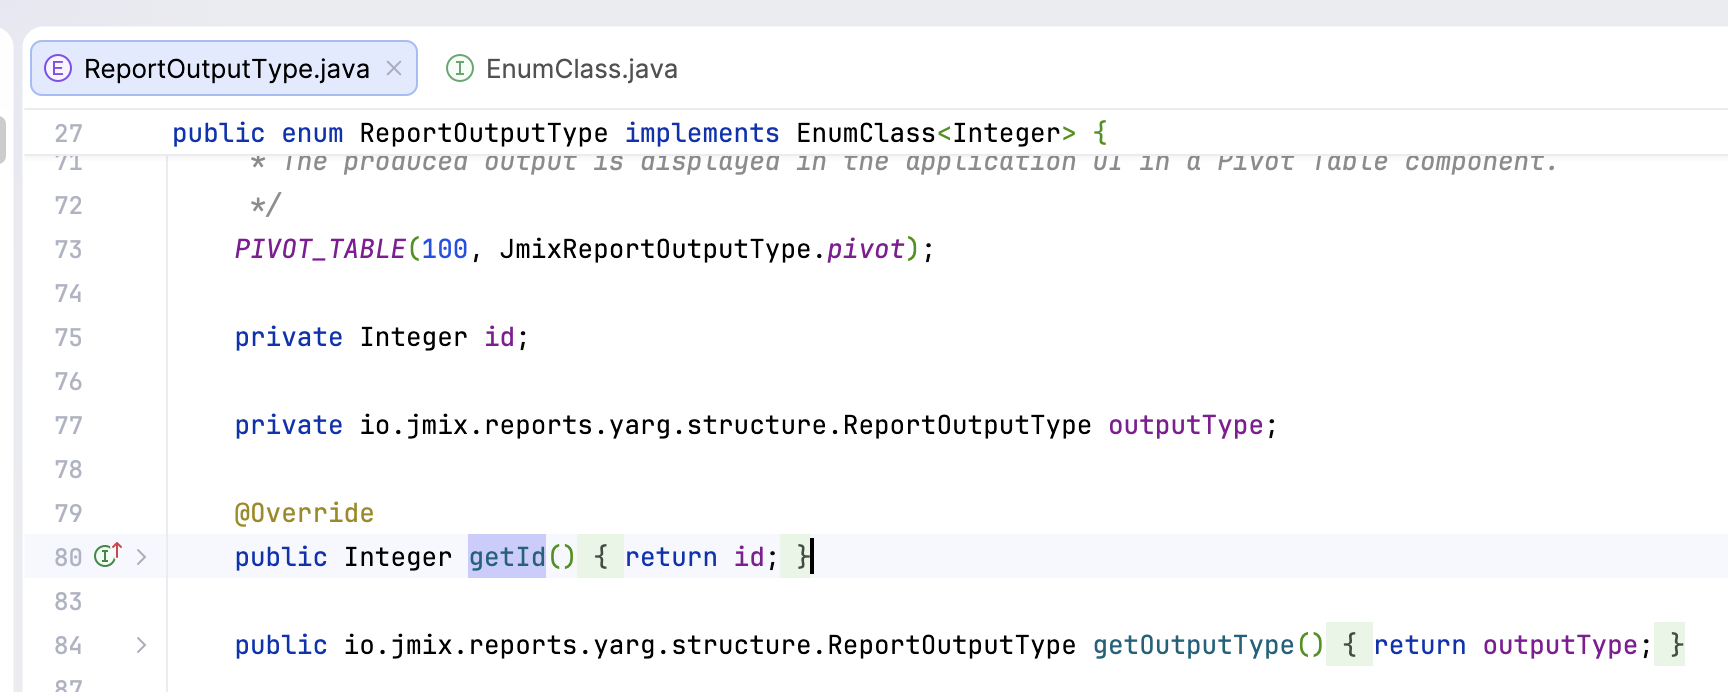Close the ReportOutputType.java tab
Viewport: 1728px width, 692px height.
pyautogui.click(x=394, y=68)
